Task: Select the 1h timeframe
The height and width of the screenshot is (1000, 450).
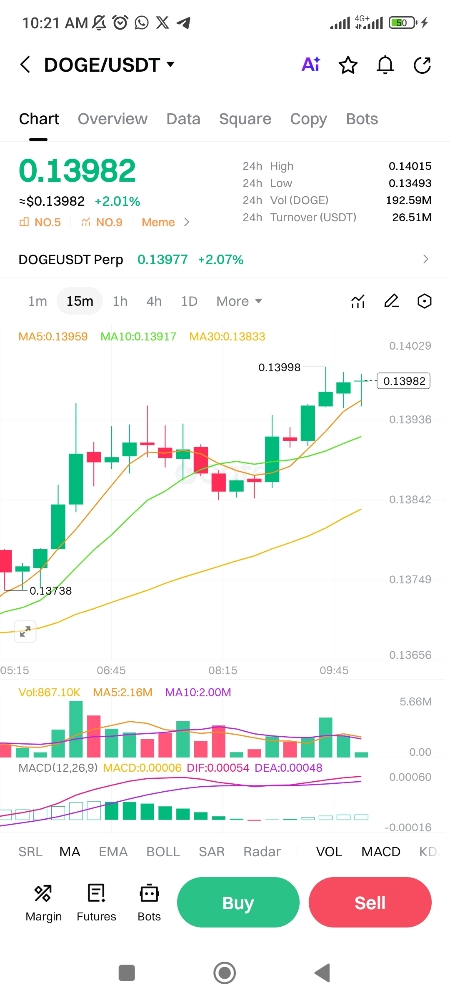Action: pos(120,301)
